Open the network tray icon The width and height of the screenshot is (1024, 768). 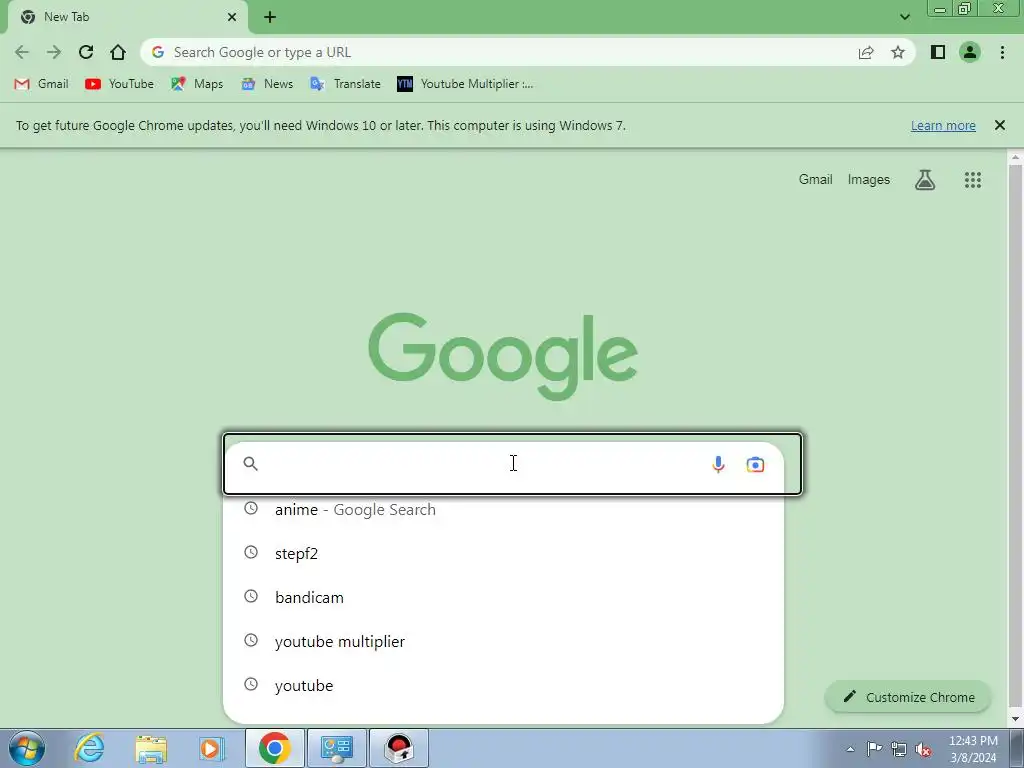(x=899, y=749)
